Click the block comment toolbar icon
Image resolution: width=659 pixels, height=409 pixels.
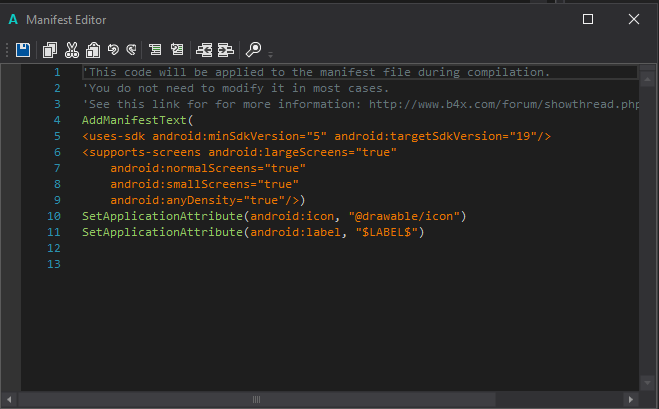coord(155,49)
